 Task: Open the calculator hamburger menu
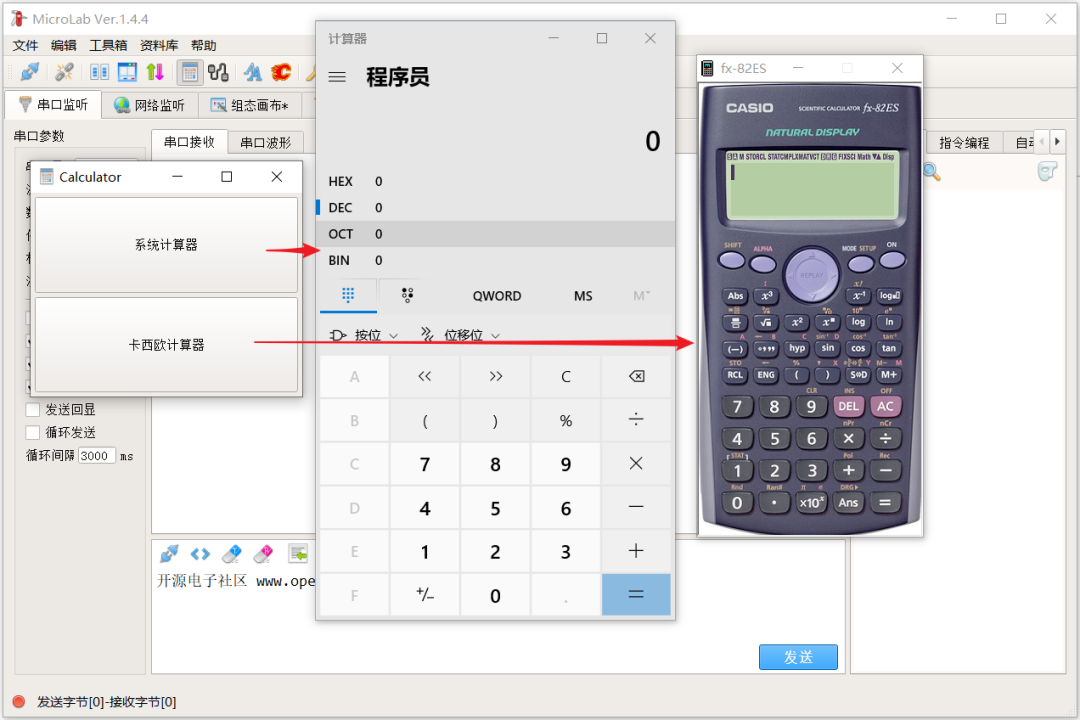click(336, 77)
